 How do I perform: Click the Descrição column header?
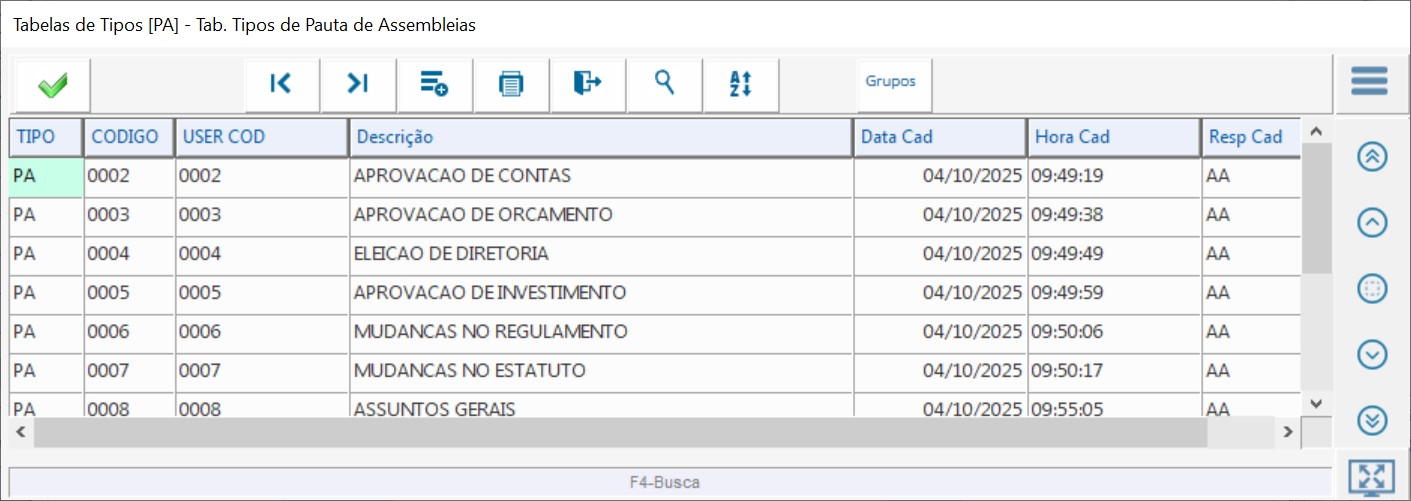coord(600,137)
